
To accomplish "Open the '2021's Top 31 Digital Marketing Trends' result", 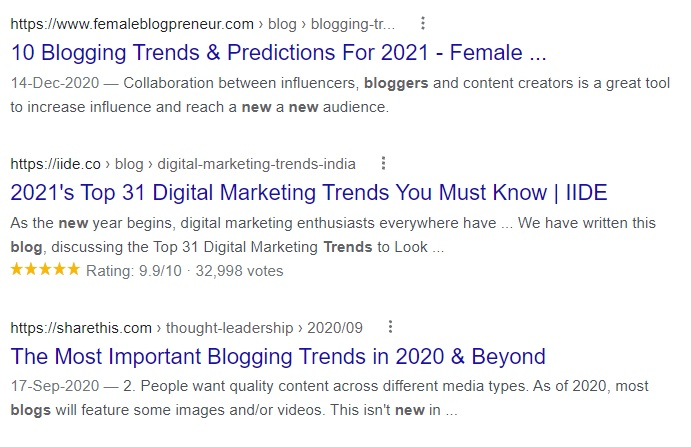I will tap(309, 193).
